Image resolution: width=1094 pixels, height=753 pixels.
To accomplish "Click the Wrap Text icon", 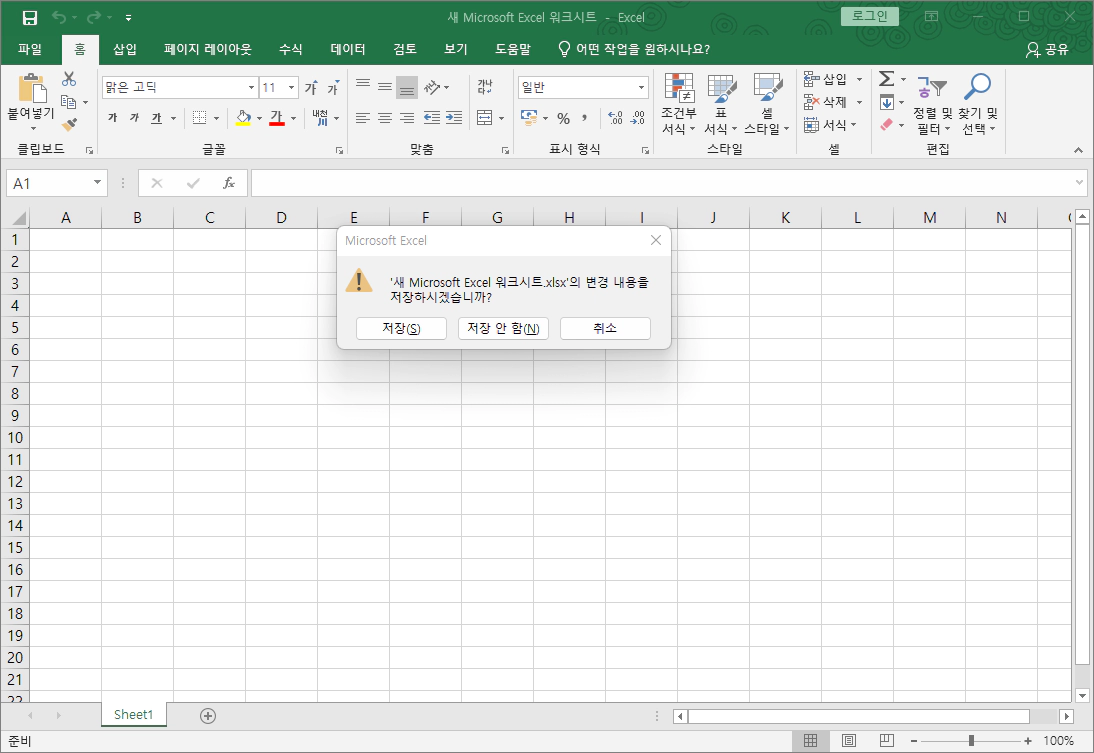I will (x=485, y=87).
